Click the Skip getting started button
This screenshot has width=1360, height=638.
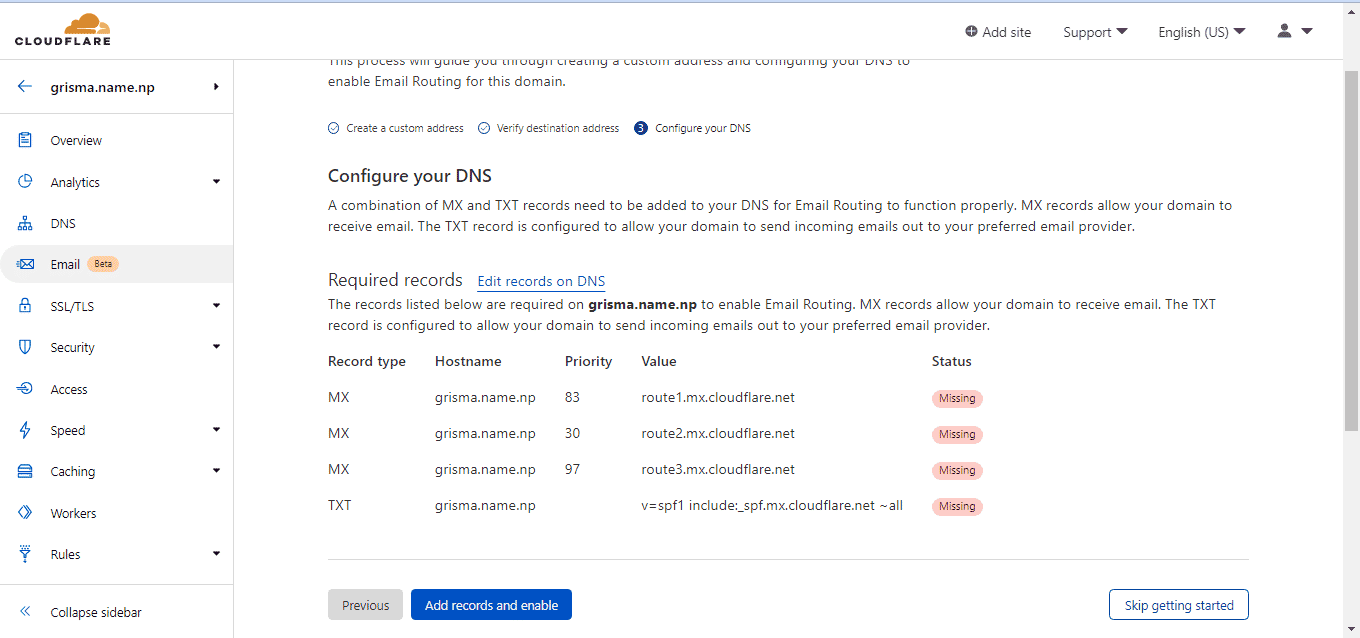(1179, 605)
